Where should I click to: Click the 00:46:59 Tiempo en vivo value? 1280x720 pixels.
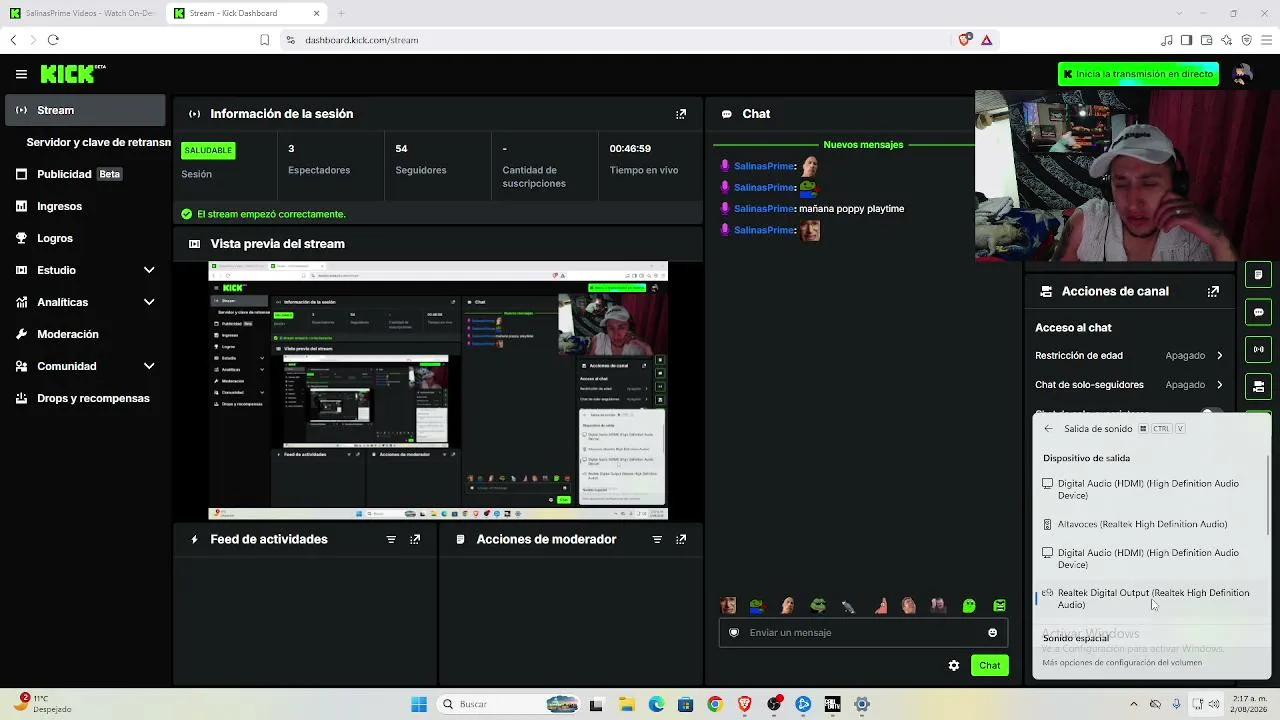click(630, 148)
